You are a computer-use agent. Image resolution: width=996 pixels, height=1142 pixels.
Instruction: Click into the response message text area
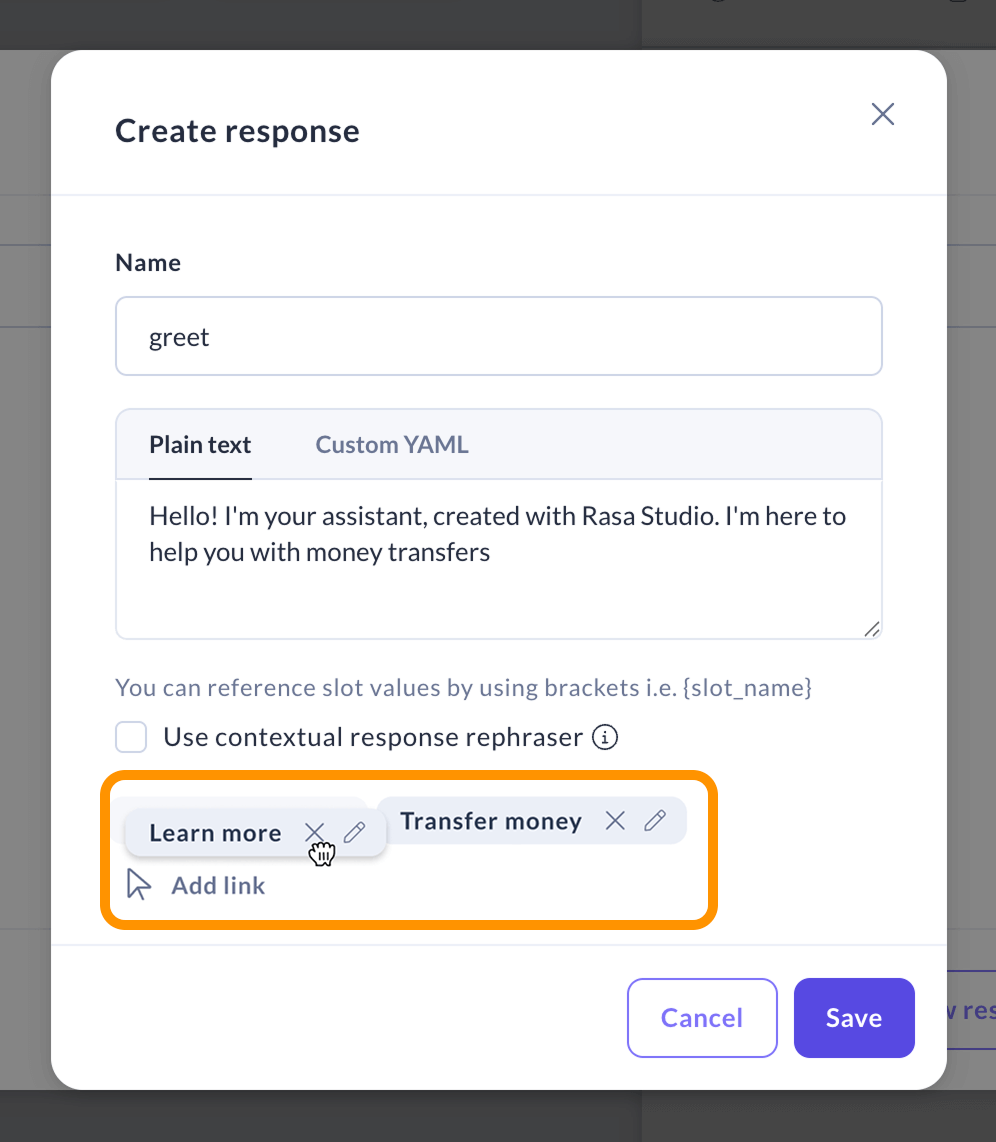coord(498,580)
